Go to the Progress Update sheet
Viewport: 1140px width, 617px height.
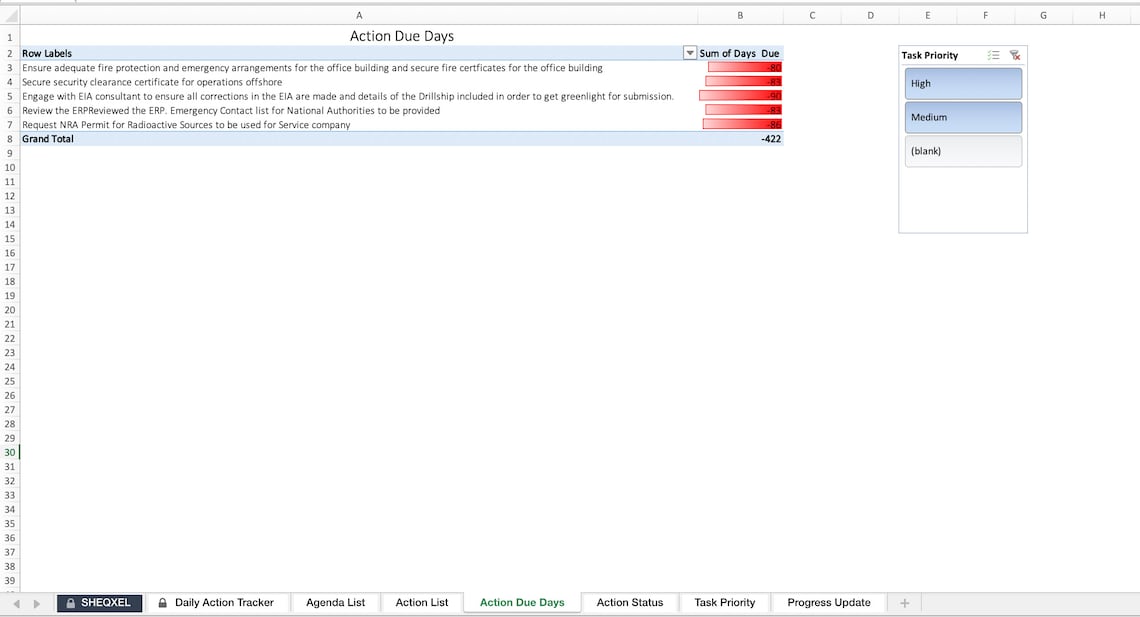[x=828, y=602]
